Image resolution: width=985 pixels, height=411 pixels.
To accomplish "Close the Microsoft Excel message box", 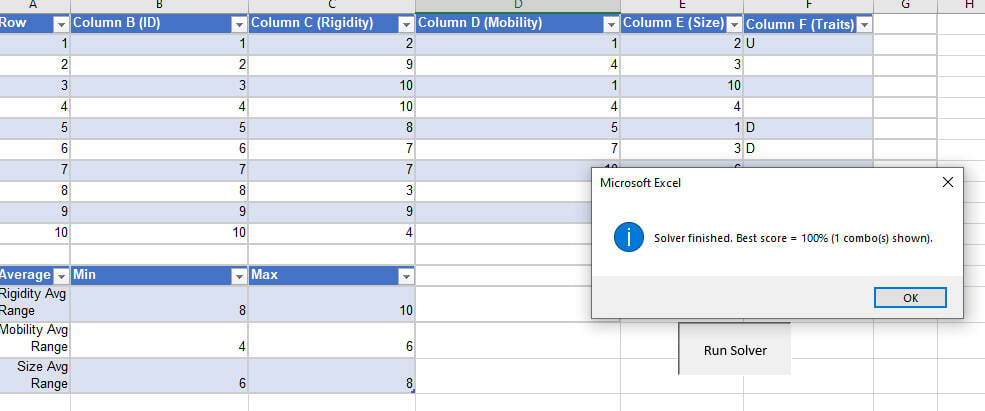I will 947,182.
